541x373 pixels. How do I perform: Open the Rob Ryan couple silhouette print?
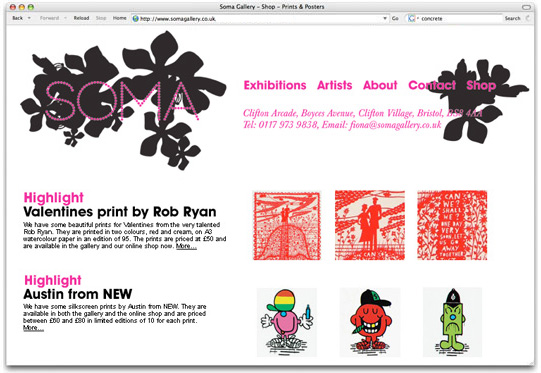click(370, 225)
